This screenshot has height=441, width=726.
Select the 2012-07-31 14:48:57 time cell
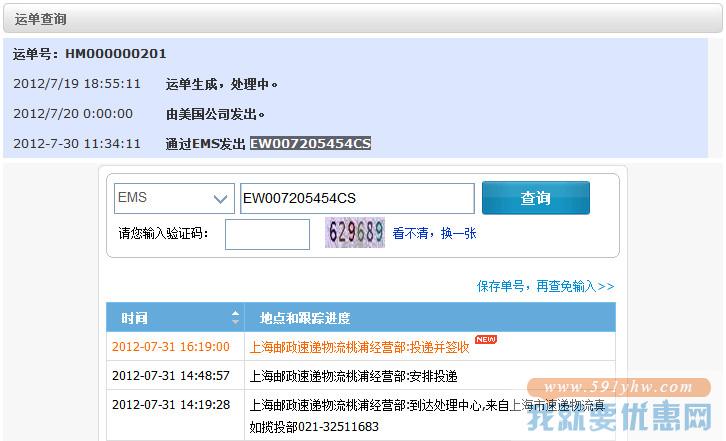tap(171, 376)
